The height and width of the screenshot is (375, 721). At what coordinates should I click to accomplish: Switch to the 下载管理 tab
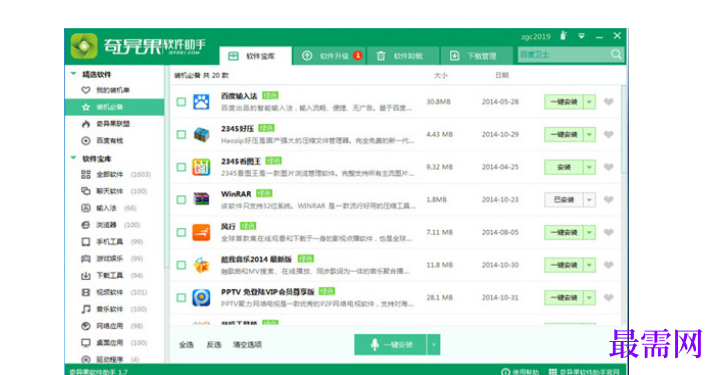(x=476, y=56)
